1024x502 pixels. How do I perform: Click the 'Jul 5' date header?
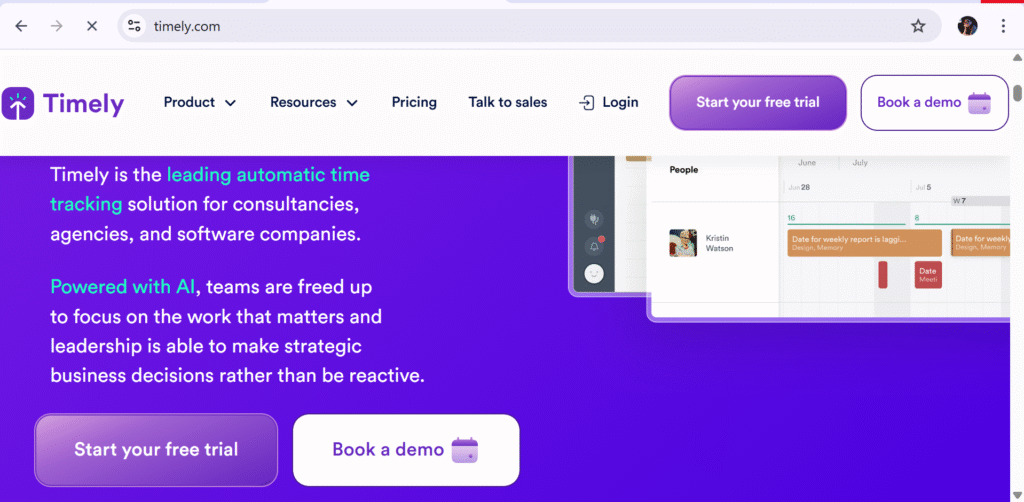(x=923, y=187)
